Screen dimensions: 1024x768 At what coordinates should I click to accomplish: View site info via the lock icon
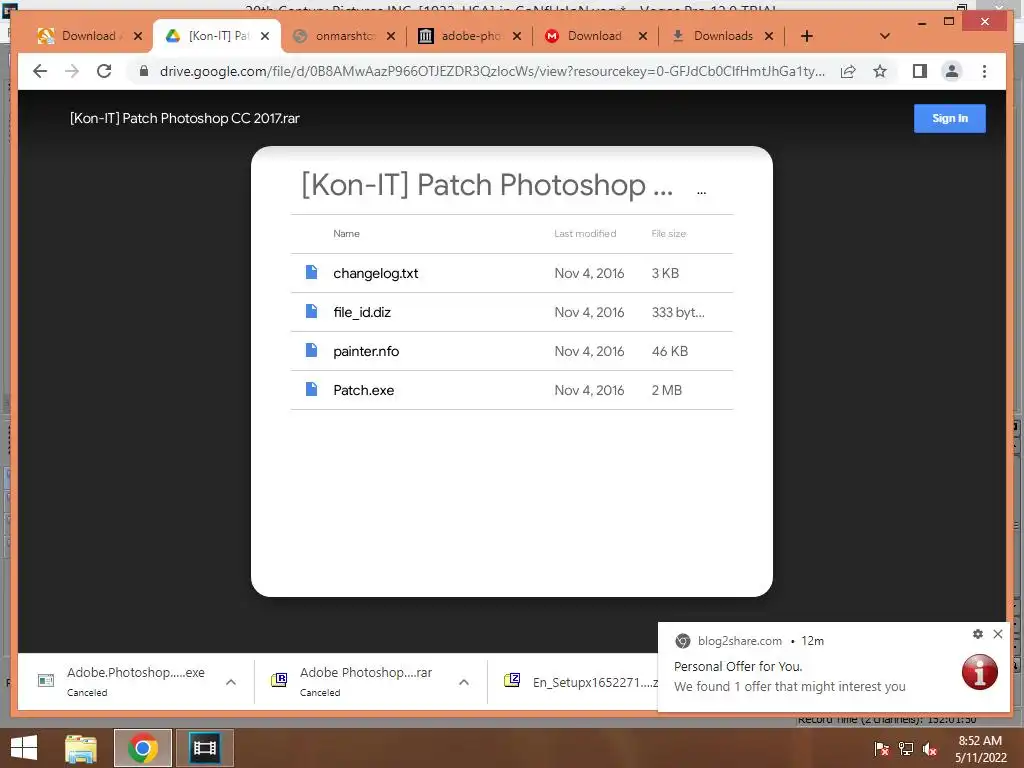coord(144,71)
